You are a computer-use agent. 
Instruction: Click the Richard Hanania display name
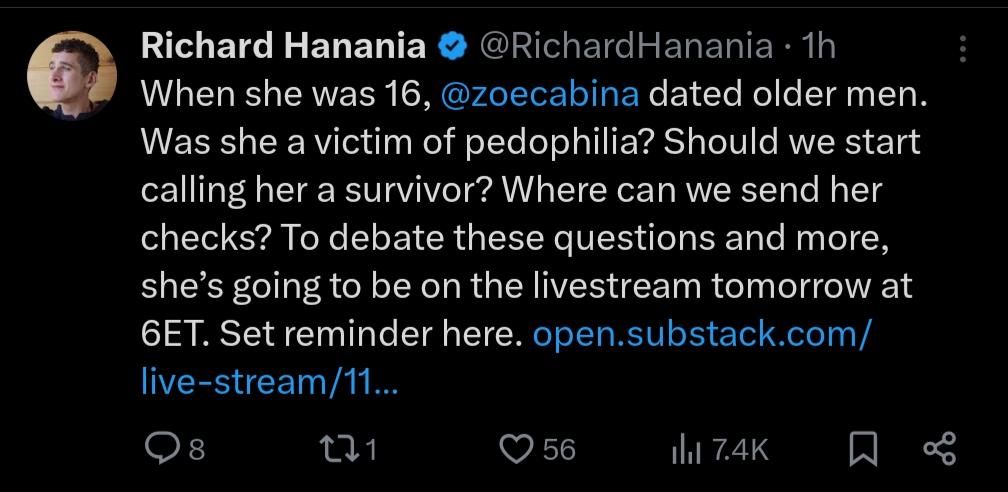[x=285, y=46]
